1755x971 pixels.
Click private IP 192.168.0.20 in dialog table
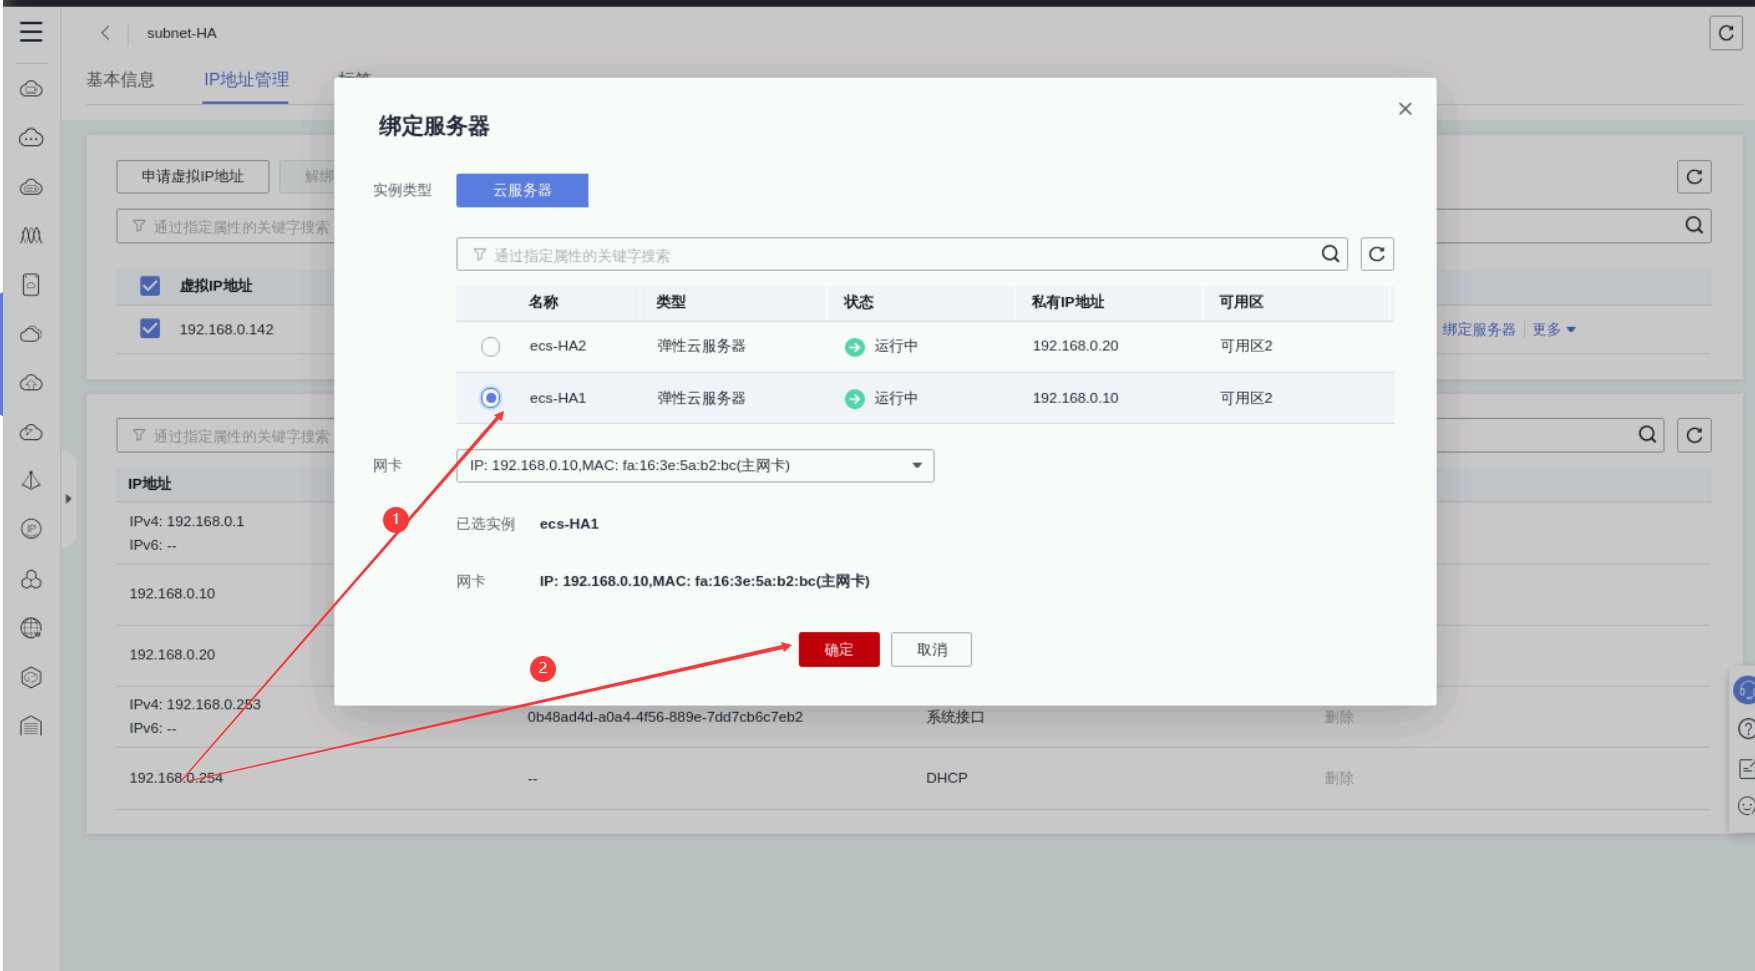[x=1075, y=346]
